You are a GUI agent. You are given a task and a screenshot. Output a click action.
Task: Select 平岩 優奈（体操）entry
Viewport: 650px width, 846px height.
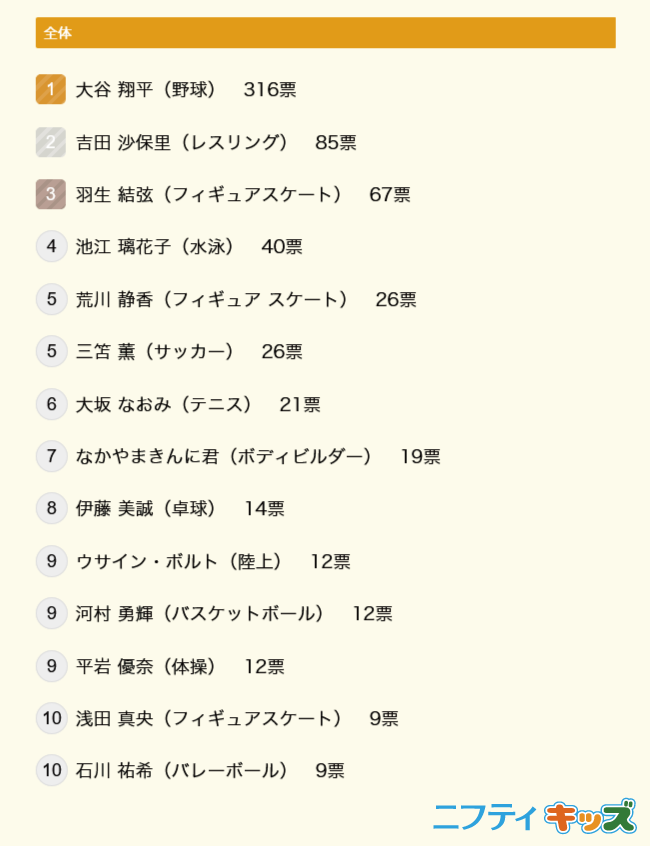click(146, 666)
